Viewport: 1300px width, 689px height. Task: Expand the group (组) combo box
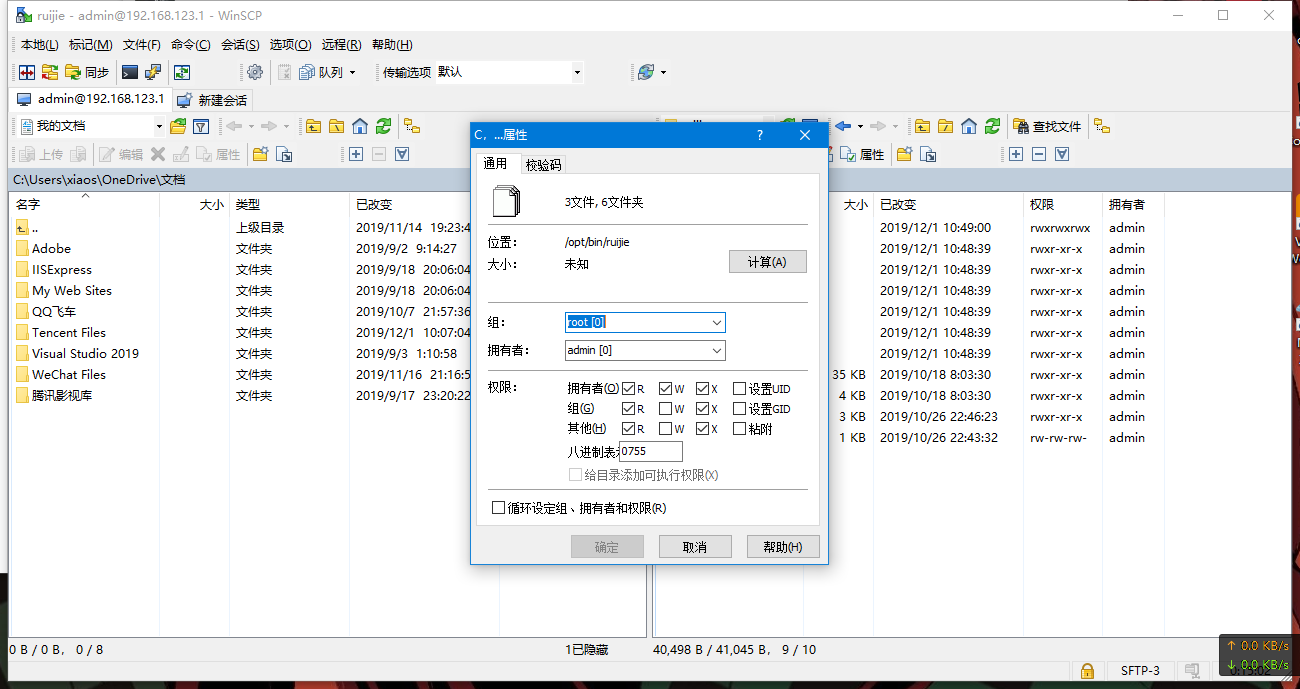(x=716, y=322)
